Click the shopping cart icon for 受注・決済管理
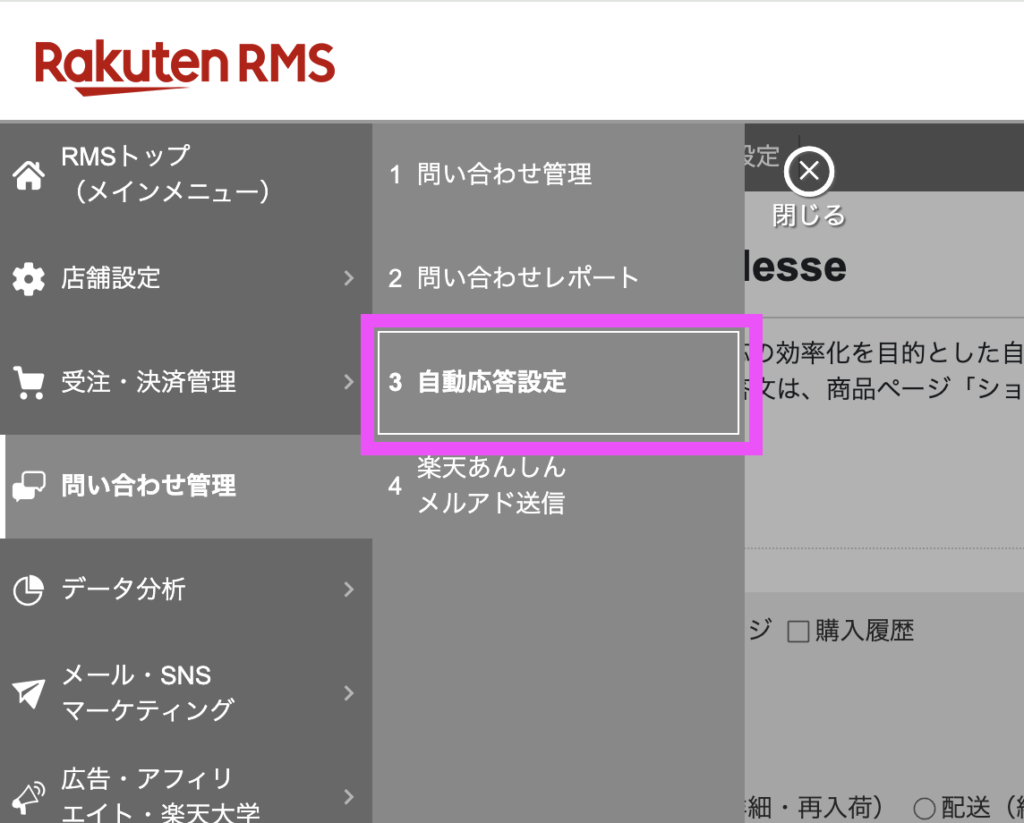Viewport: 1024px width, 823px height. pos(28,381)
